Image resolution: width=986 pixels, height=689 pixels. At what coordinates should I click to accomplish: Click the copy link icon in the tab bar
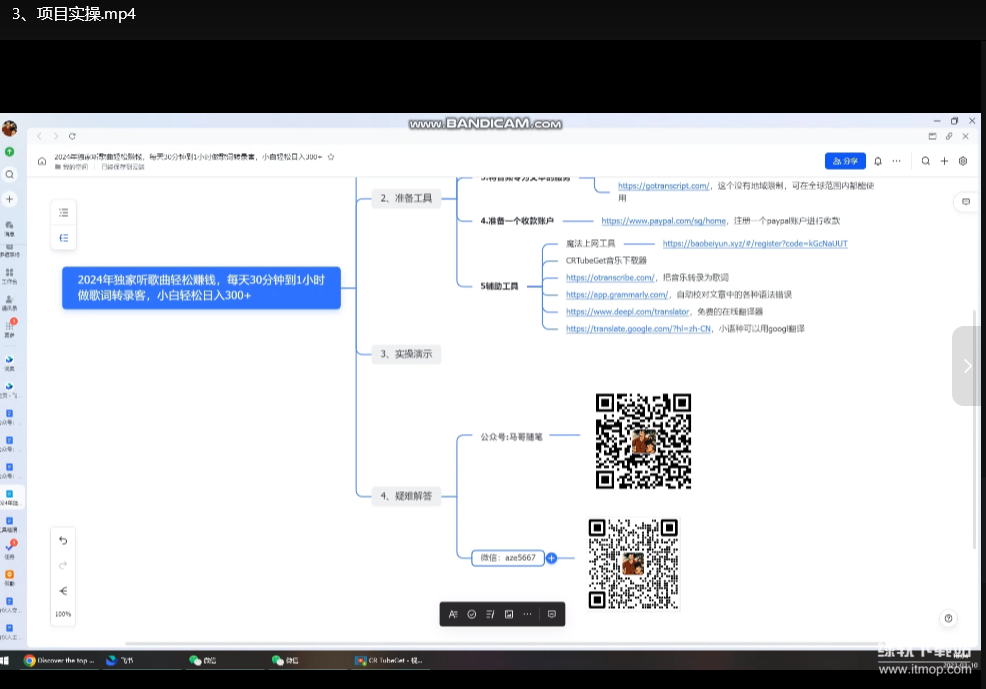pyautogui.click(x=949, y=136)
